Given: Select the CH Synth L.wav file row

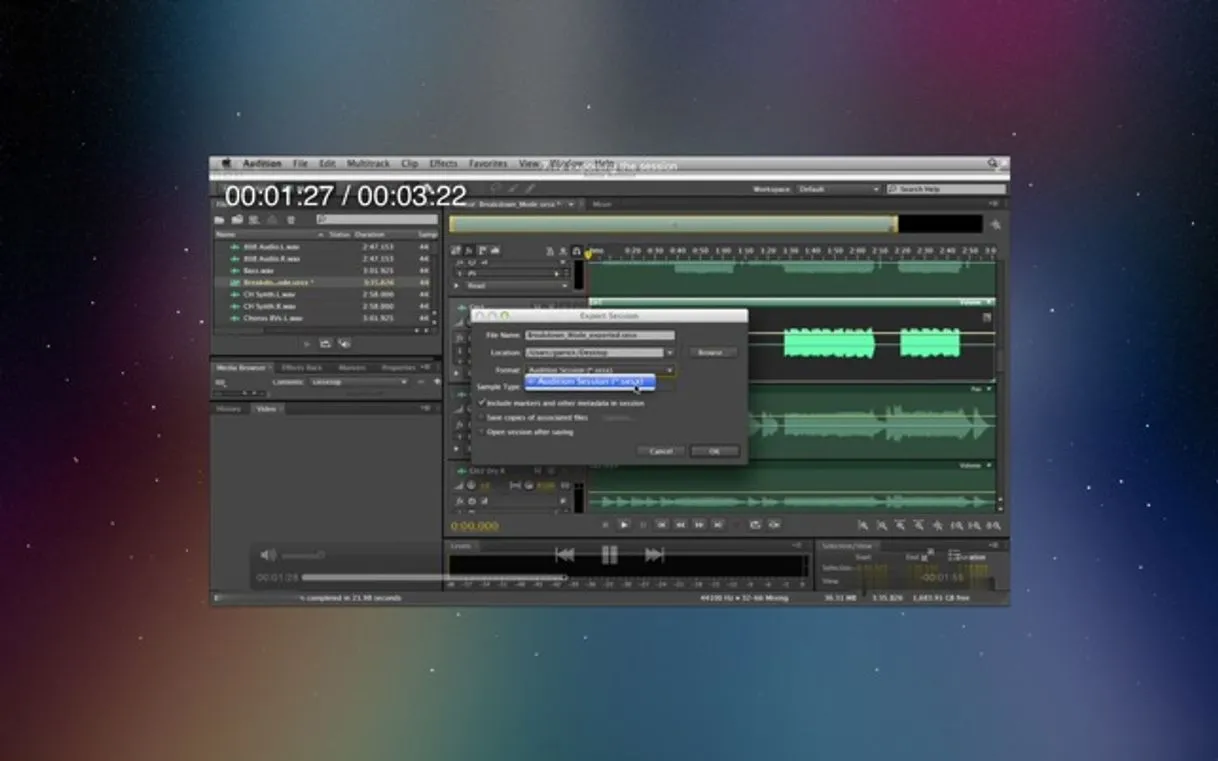Looking at the screenshot, I should pos(323,294).
